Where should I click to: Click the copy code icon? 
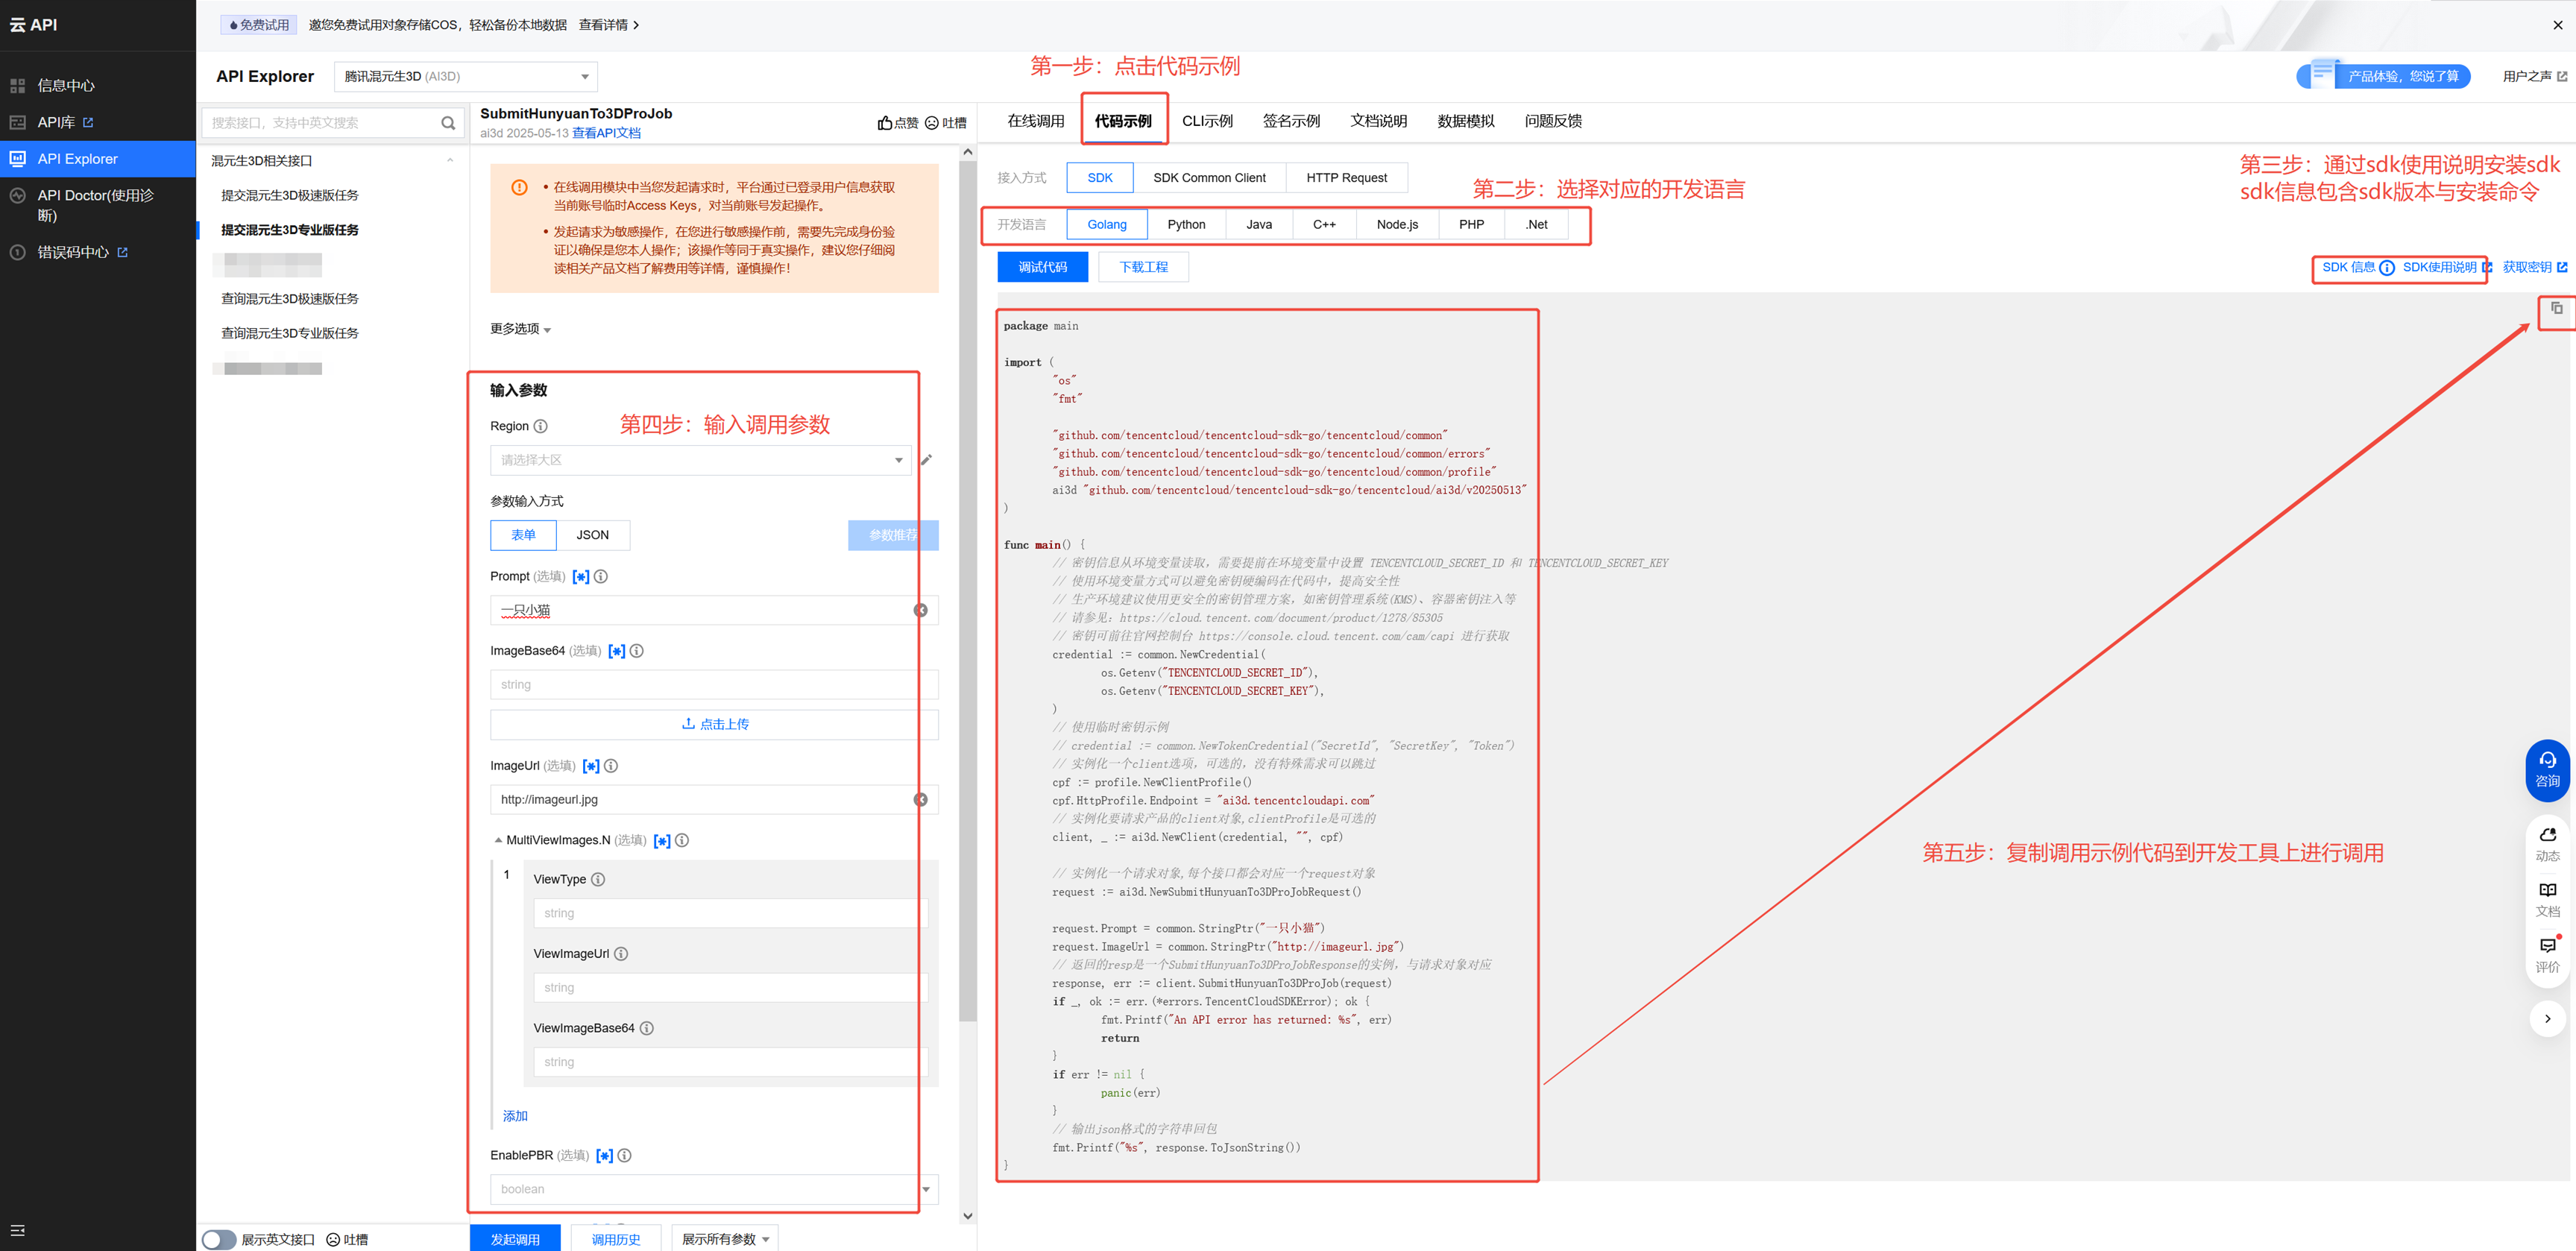2556,308
